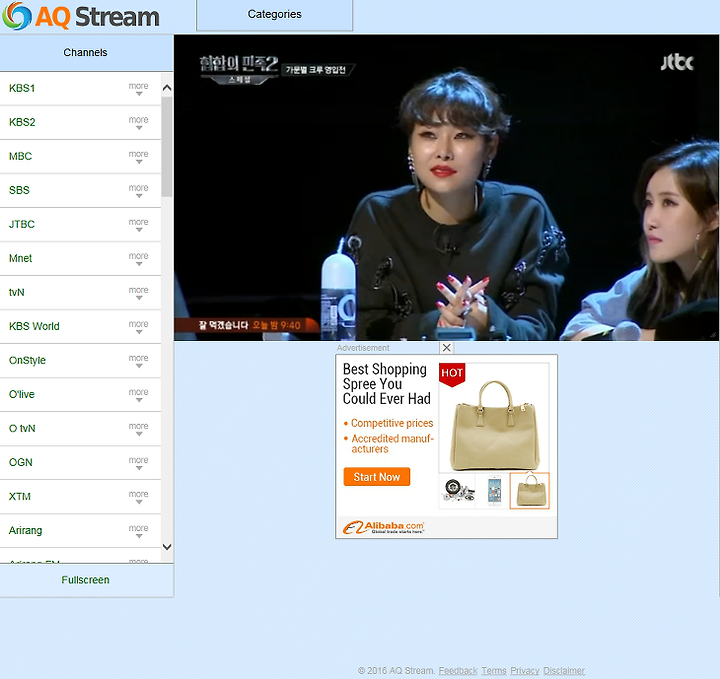
Task: Switch to the SBS channel
Action: coord(19,190)
